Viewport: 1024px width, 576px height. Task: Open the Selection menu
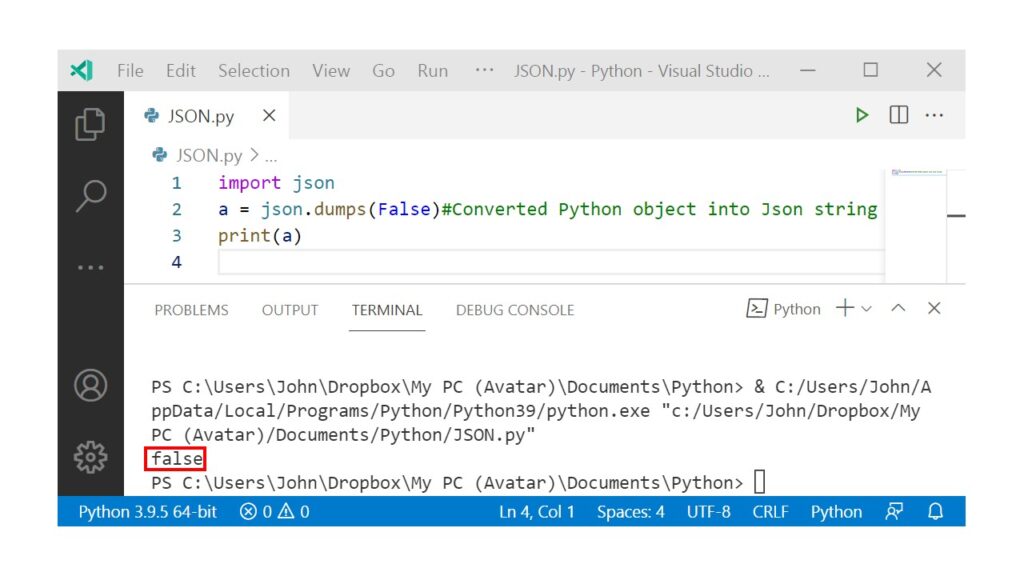pos(253,71)
